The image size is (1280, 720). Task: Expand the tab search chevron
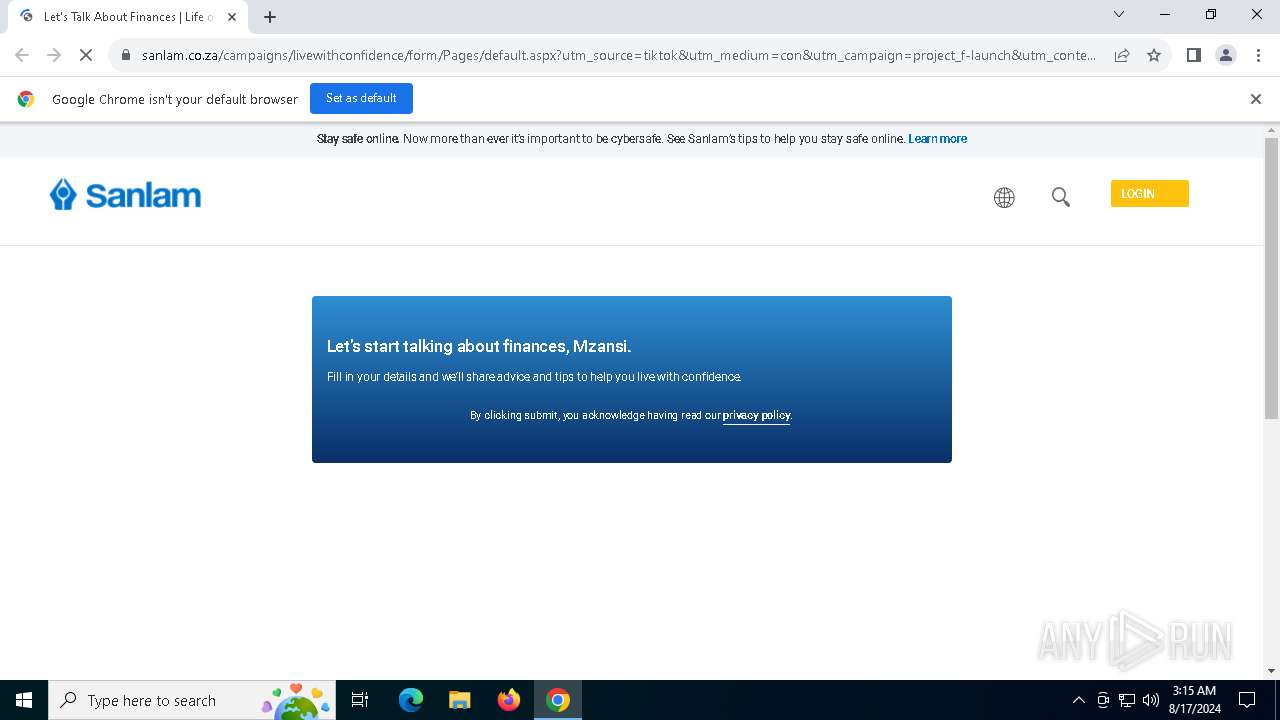(x=1119, y=14)
